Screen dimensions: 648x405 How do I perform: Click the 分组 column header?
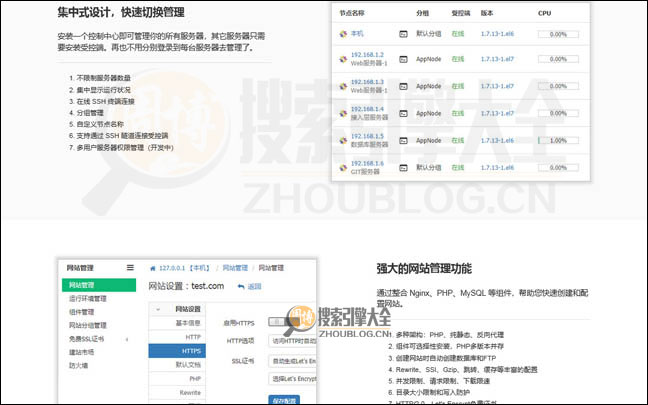click(x=422, y=13)
